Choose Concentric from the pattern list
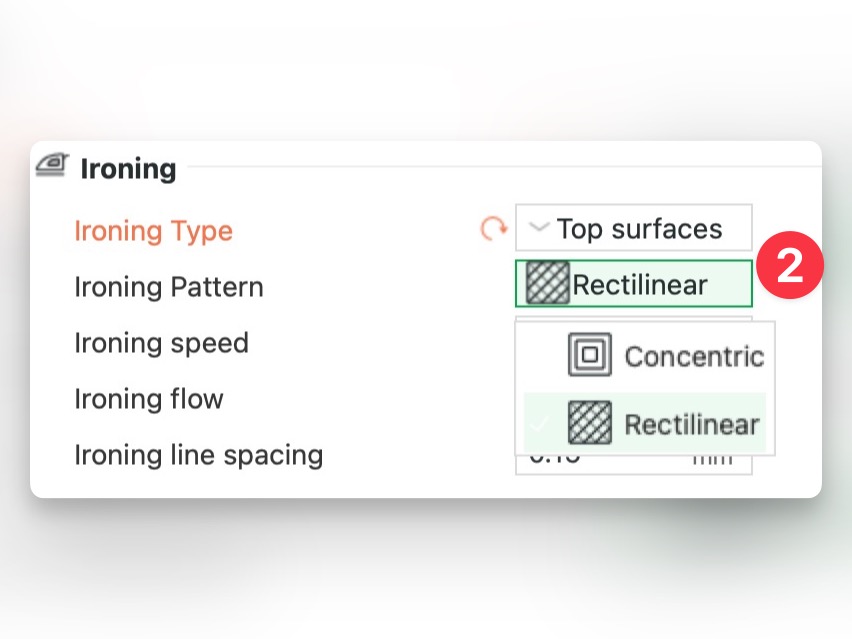The height and width of the screenshot is (639, 852). point(692,356)
